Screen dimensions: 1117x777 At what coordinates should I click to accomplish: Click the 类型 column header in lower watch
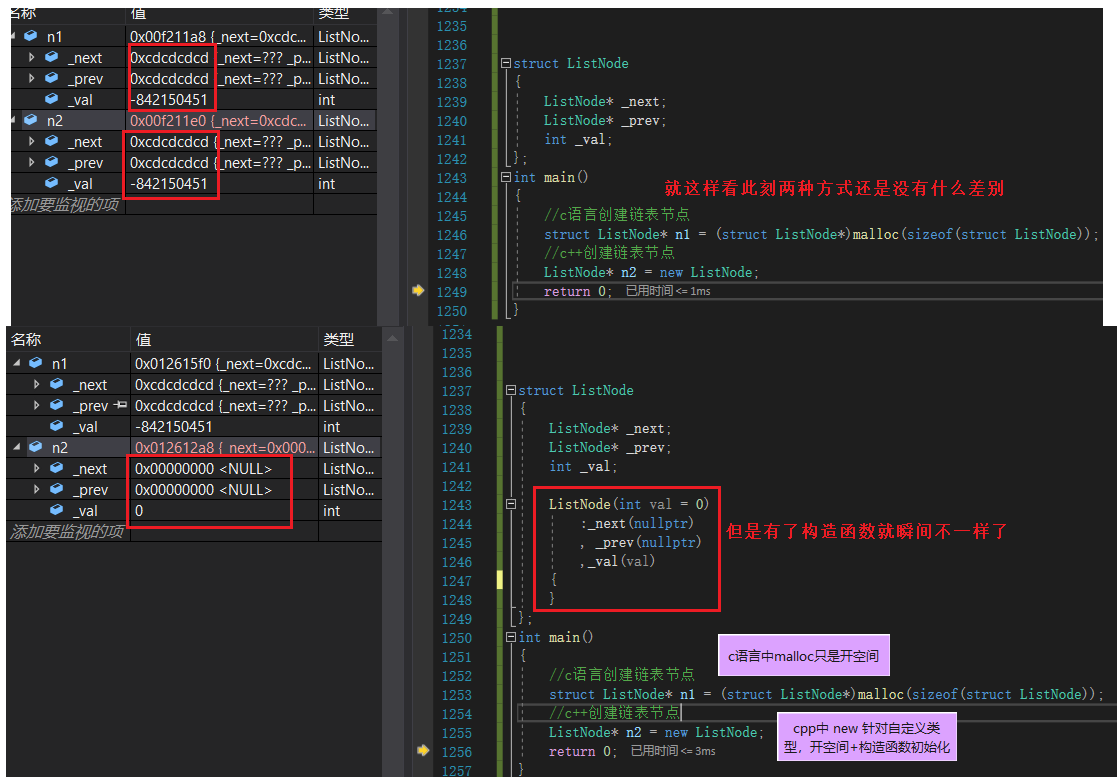[340, 340]
